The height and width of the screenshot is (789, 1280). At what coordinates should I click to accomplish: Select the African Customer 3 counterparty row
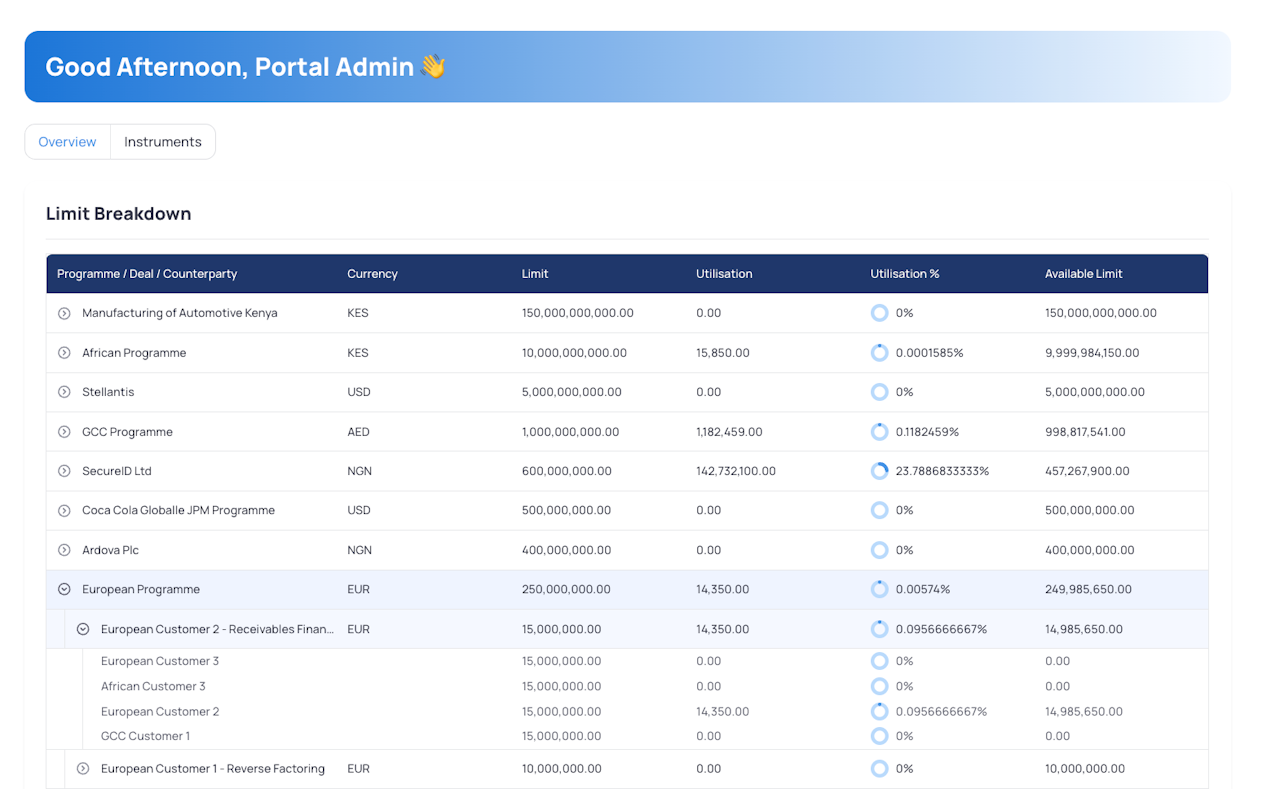(x=153, y=686)
